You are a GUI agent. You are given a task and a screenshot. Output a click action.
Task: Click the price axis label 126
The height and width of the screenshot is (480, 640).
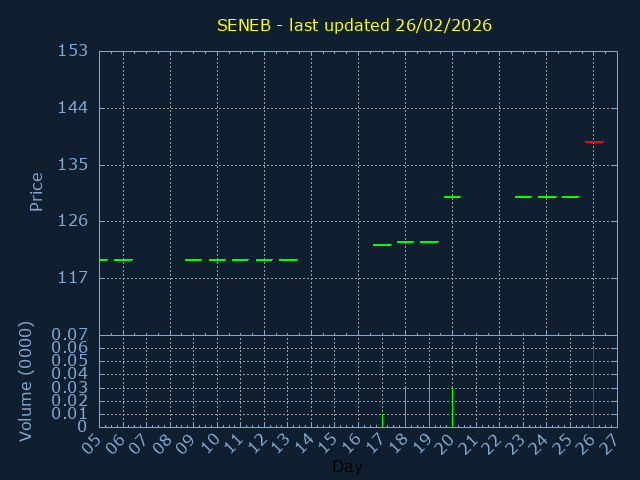click(73, 221)
